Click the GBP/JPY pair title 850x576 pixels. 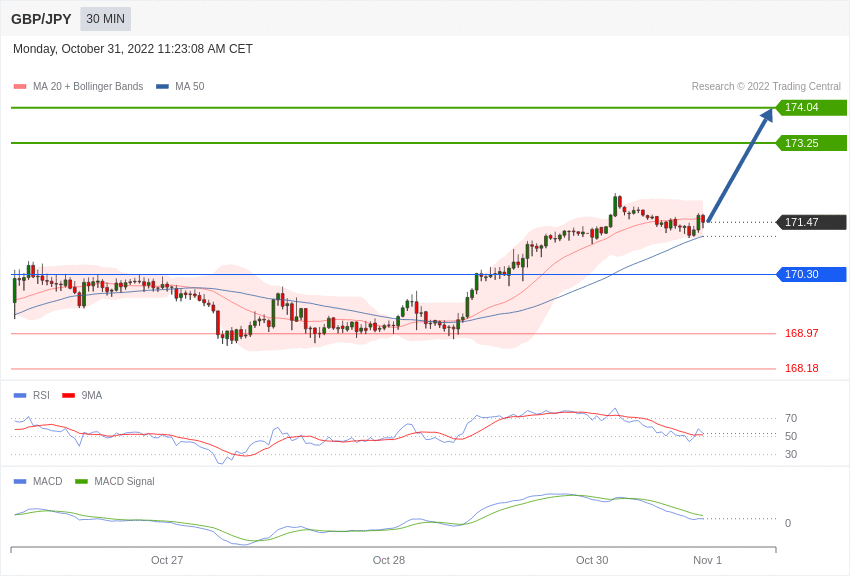coord(41,19)
